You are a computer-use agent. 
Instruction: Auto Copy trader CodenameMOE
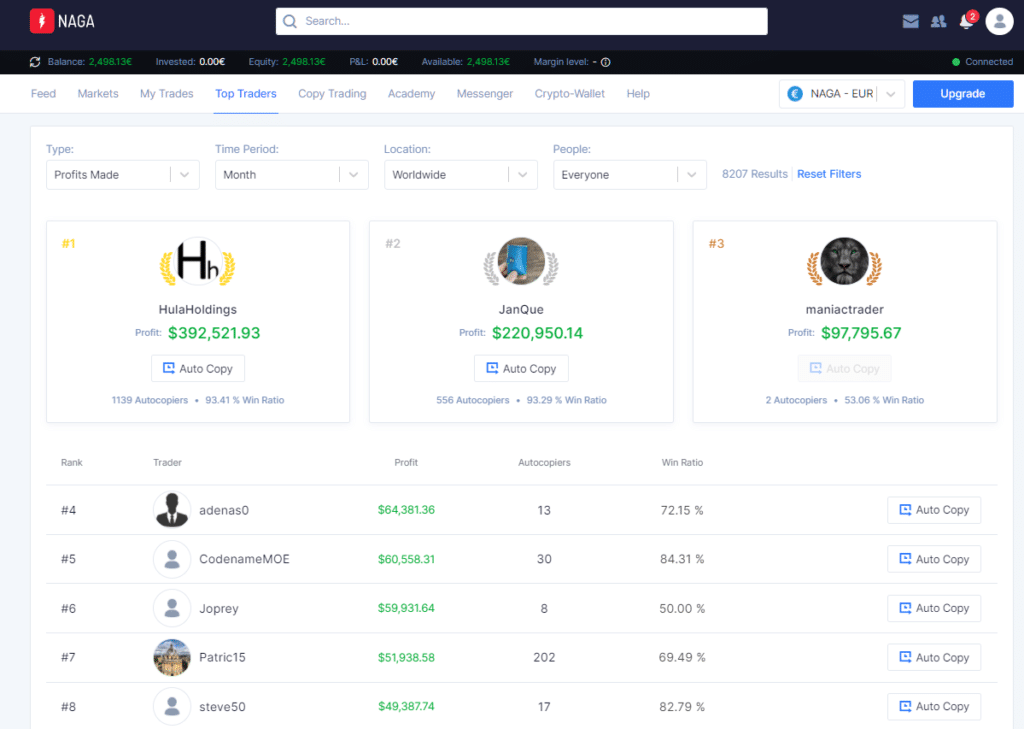[934, 559]
